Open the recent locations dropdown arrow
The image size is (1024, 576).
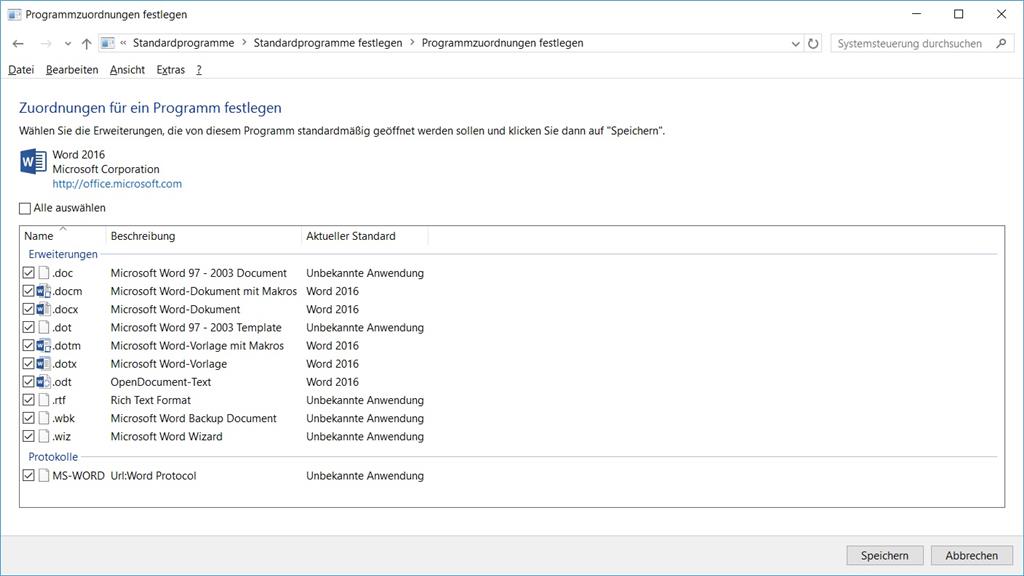tap(68, 44)
